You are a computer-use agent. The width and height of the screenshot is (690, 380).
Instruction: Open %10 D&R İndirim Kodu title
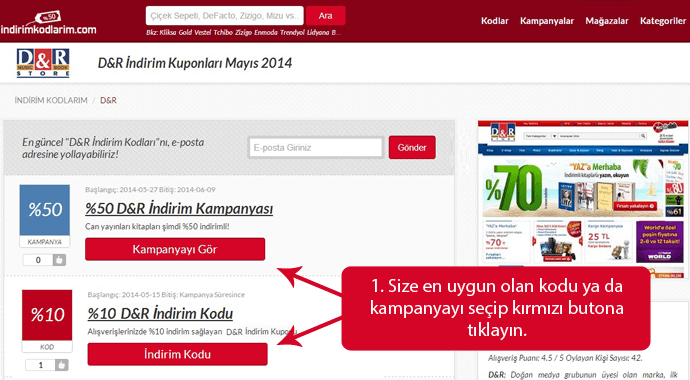160,314
